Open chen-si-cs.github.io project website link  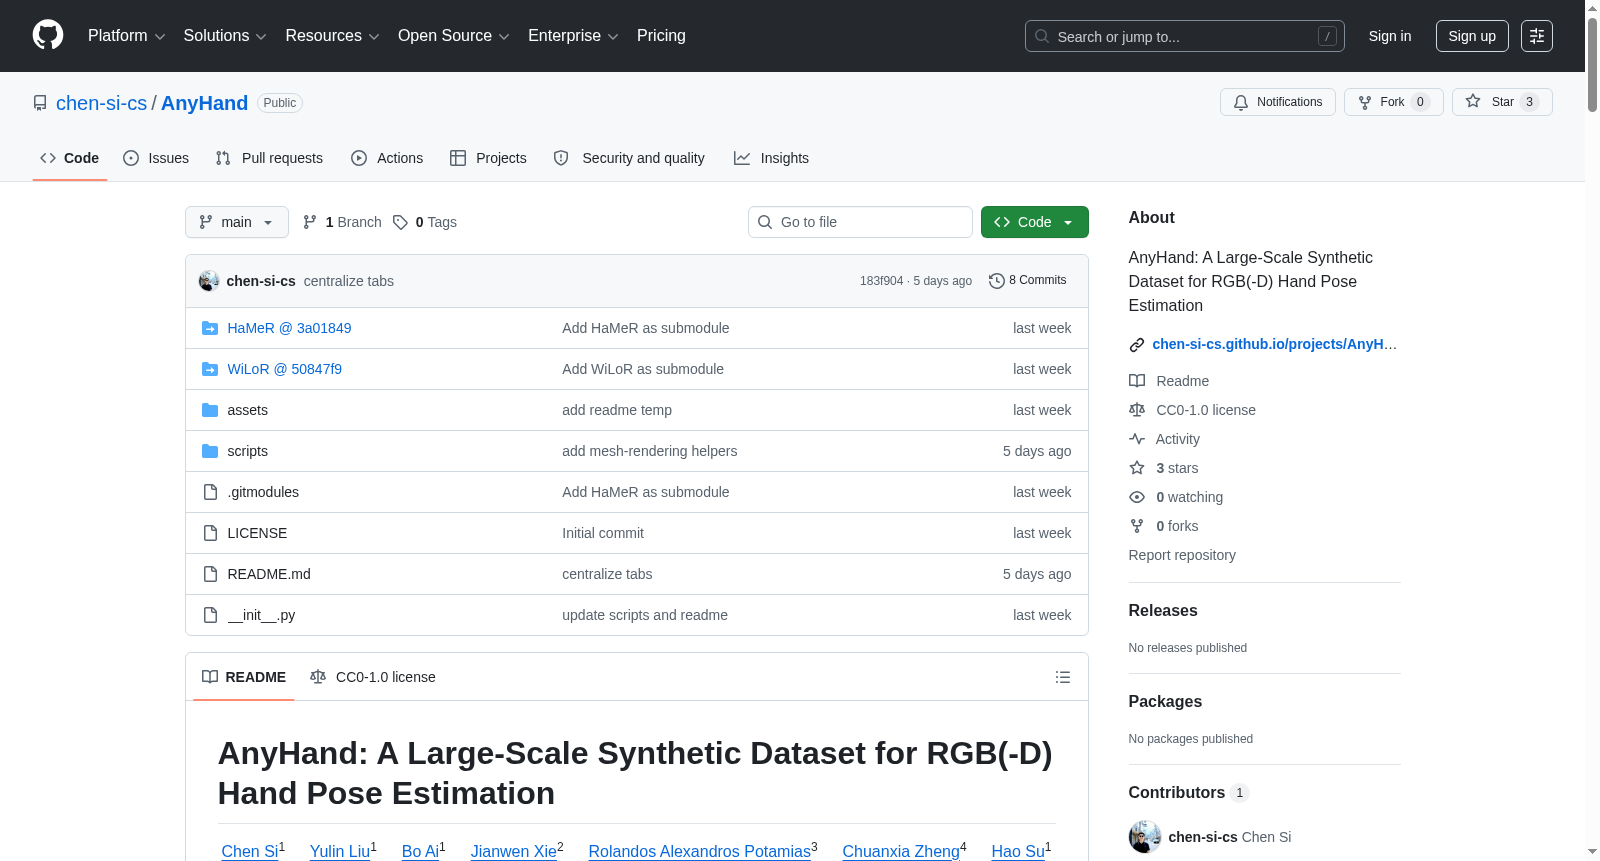(x=1275, y=344)
